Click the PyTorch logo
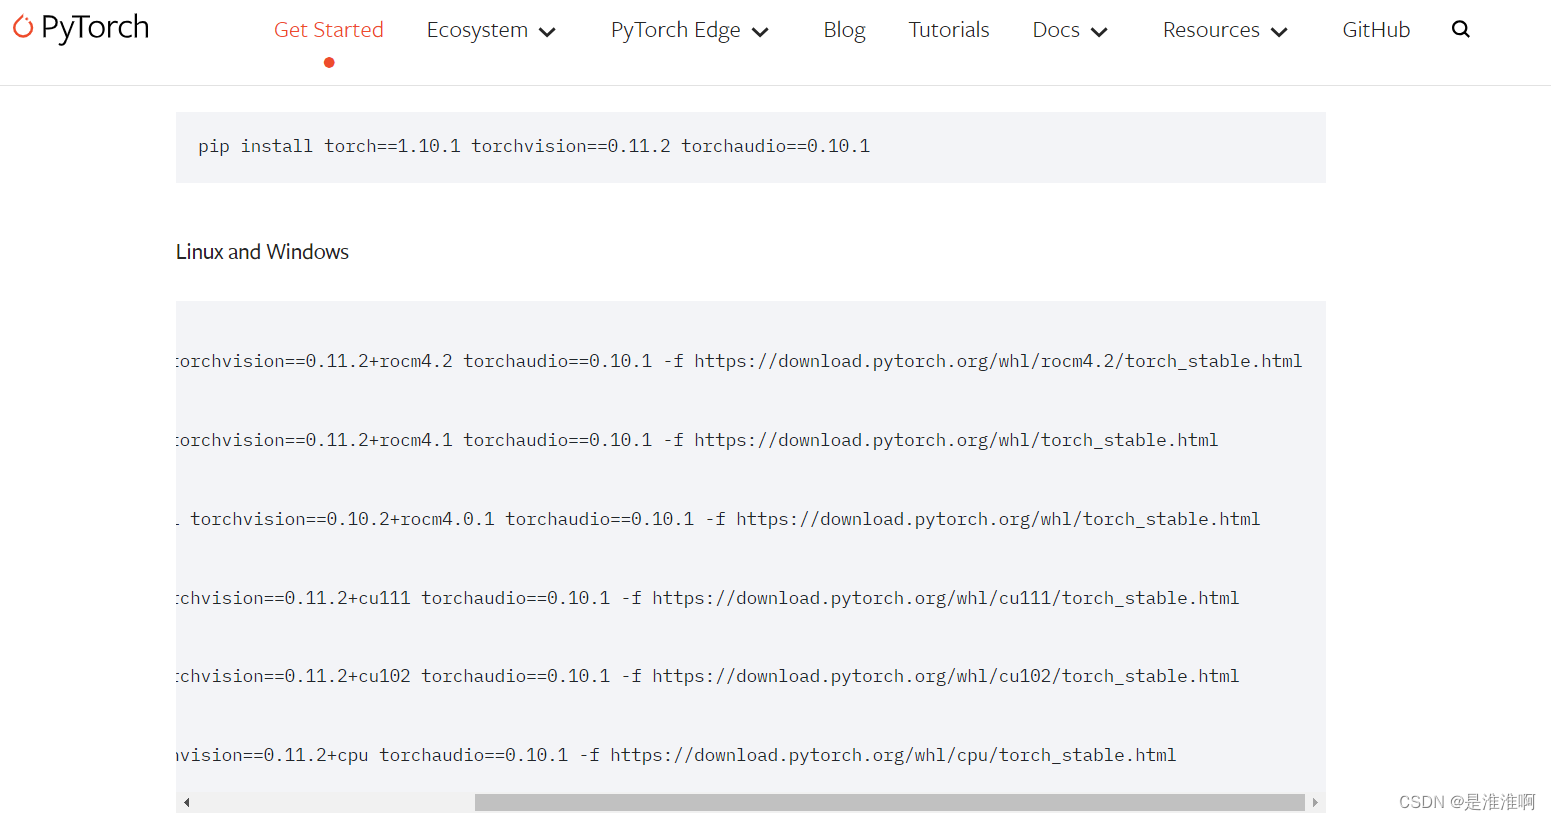Image resolution: width=1551 pixels, height=820 pixels. pyautogui.click(x=80, y=28)
